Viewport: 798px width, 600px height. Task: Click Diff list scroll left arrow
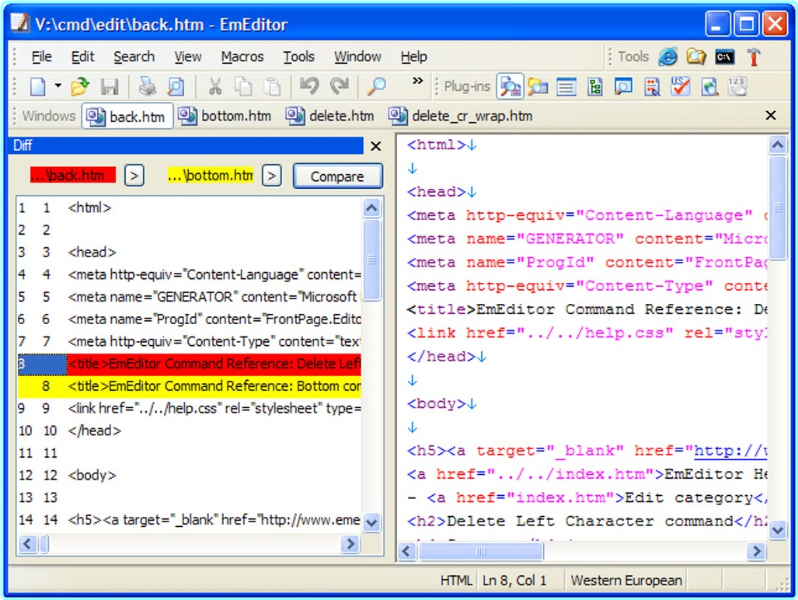[27, 544]
